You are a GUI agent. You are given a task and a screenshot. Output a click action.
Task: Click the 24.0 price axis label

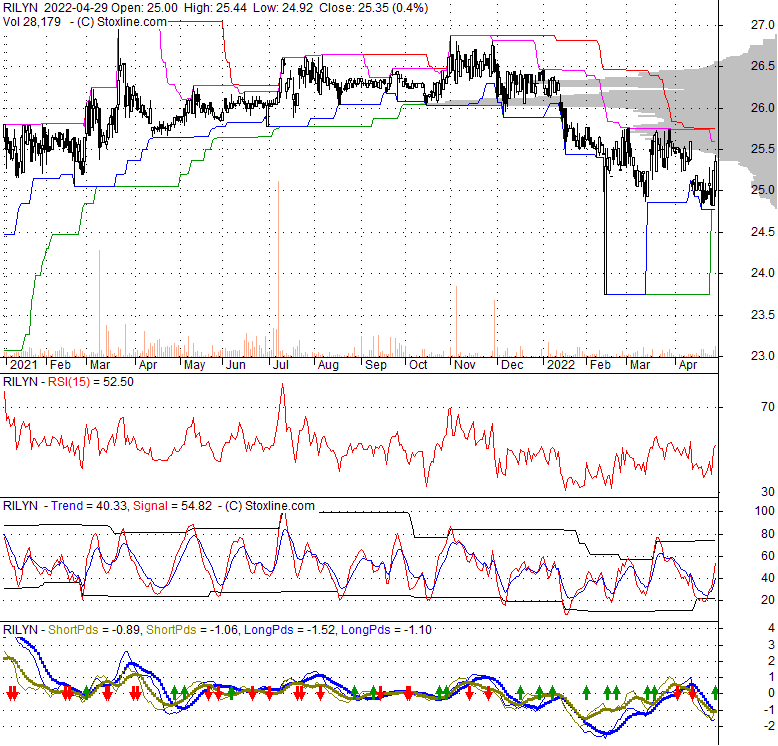point(763,273)
